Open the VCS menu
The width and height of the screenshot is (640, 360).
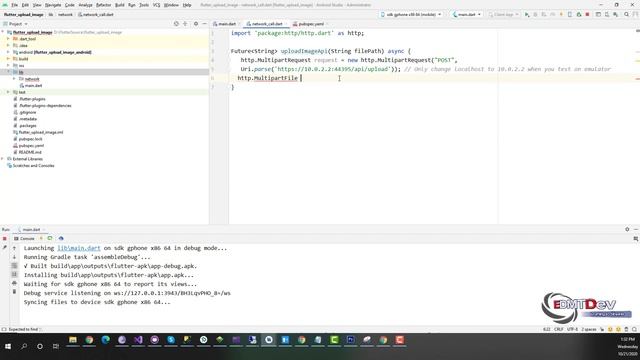tap(156, 5)
